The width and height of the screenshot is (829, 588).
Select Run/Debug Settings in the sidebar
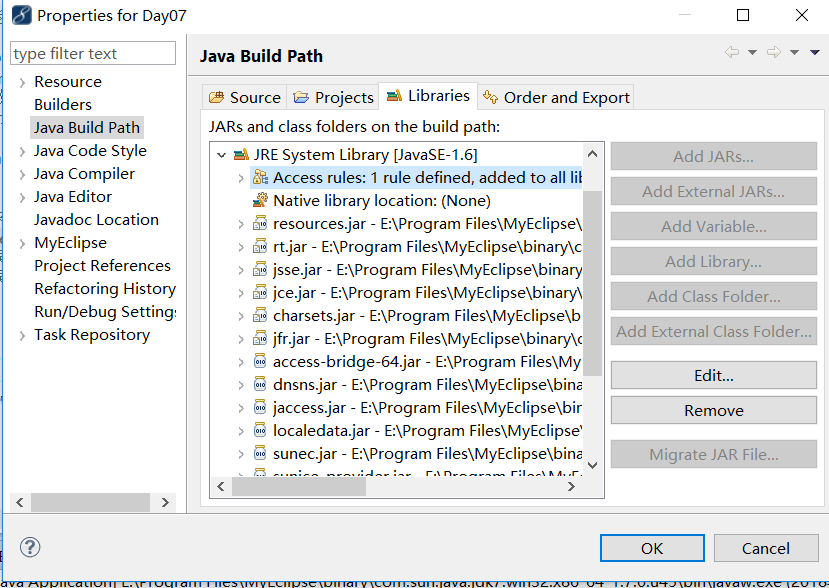point(105,311)
